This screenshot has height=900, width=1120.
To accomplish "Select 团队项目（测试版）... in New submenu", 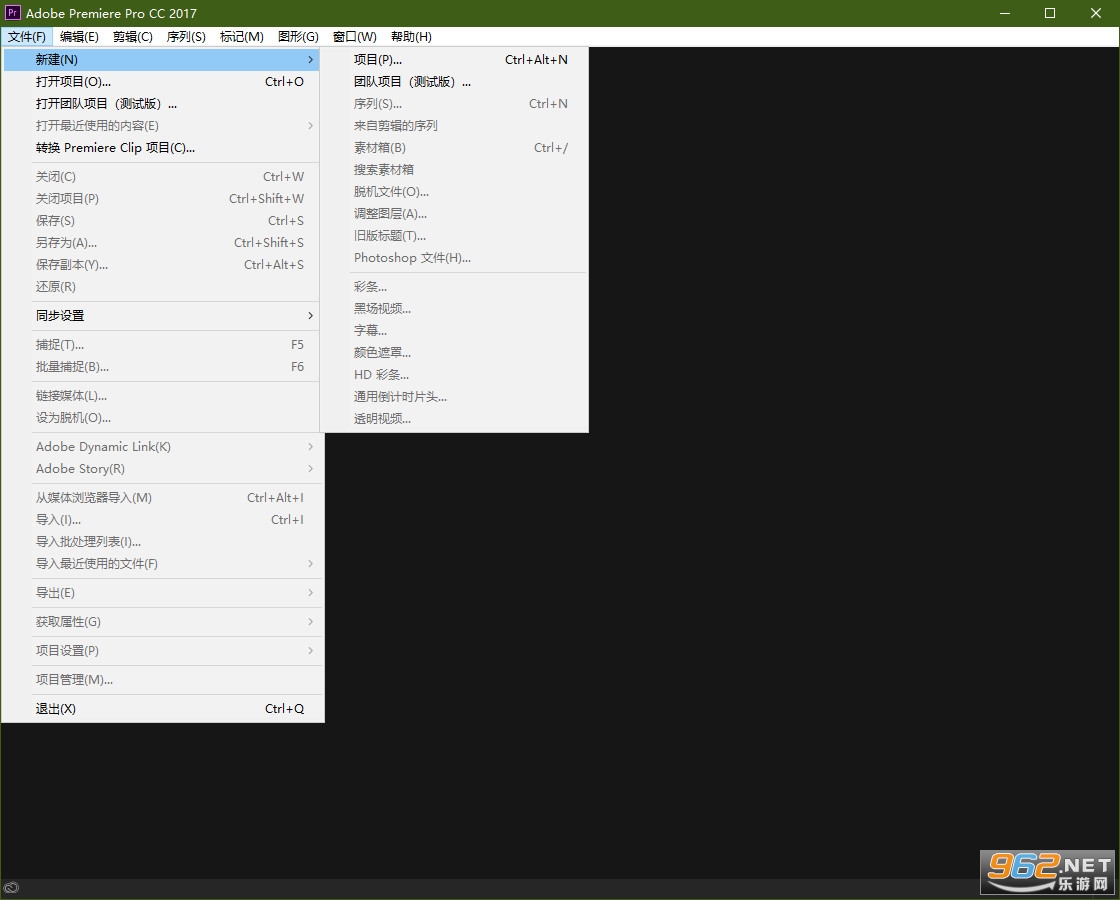I will [x=454, y=82].
